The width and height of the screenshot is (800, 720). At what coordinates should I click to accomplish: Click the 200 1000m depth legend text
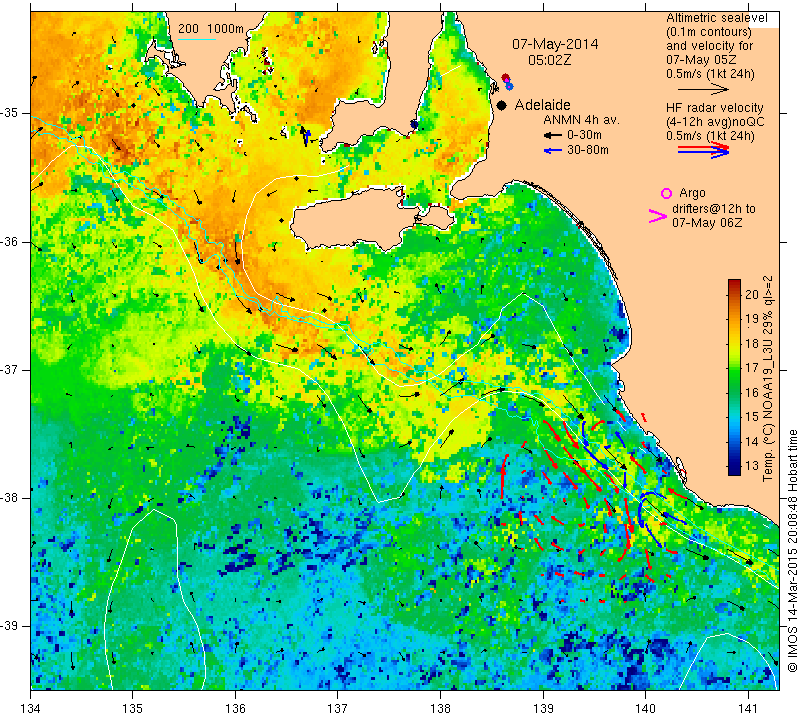tap(211, 29)
